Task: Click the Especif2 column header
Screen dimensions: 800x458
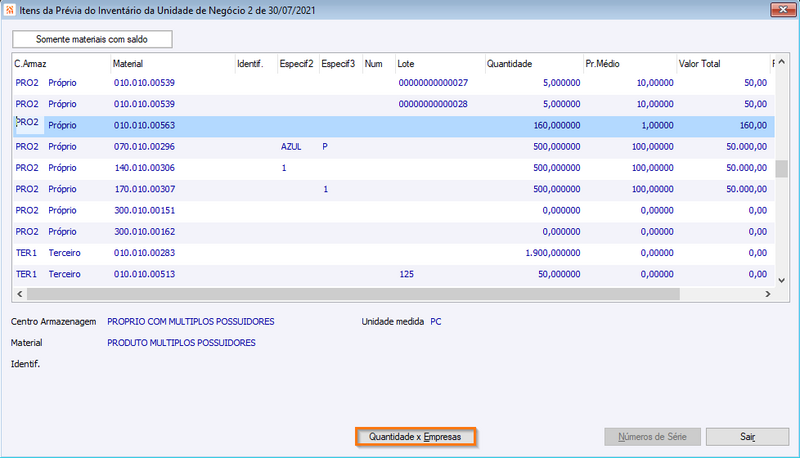Action: [298, 64]
